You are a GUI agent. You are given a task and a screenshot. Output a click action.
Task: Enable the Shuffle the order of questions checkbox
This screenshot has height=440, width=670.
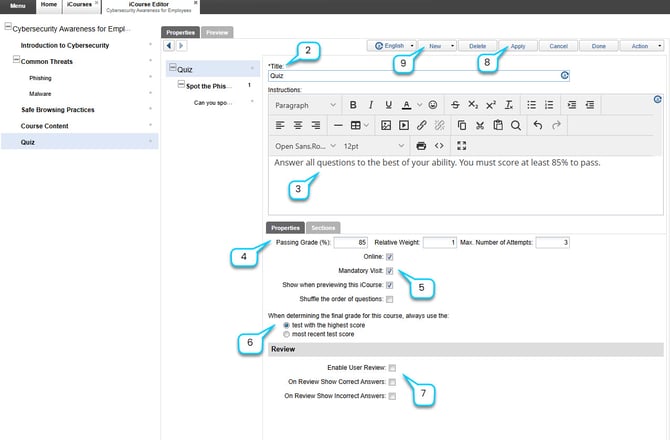coord(390,299)
